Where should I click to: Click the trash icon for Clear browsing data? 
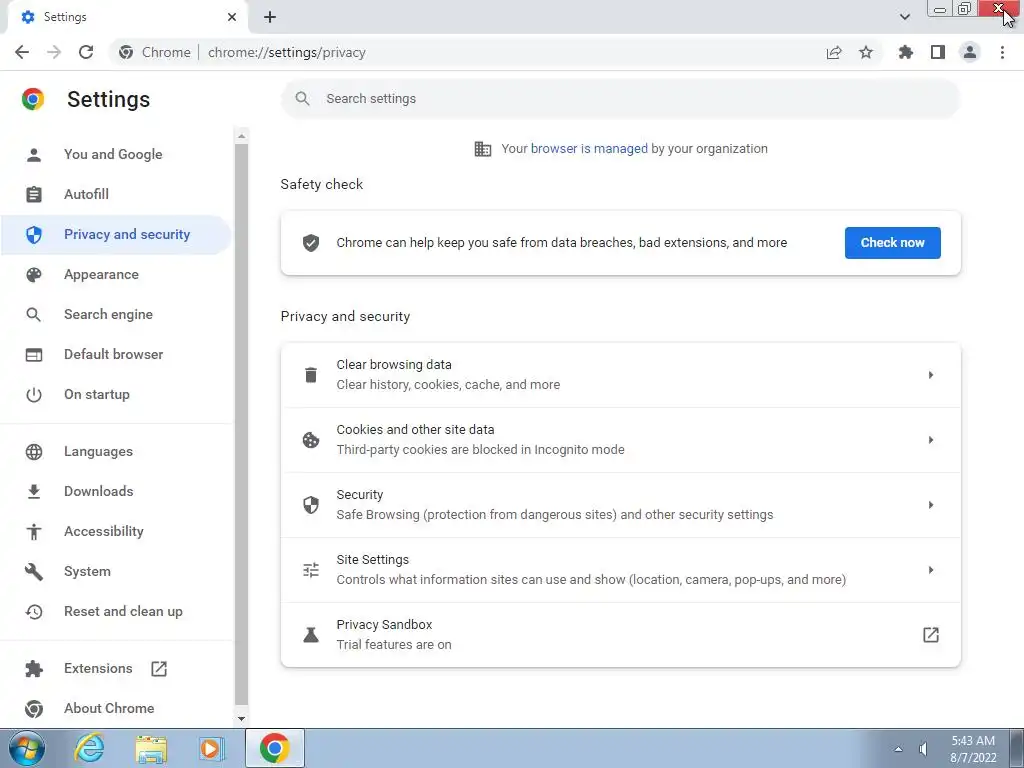click(311, 375)
